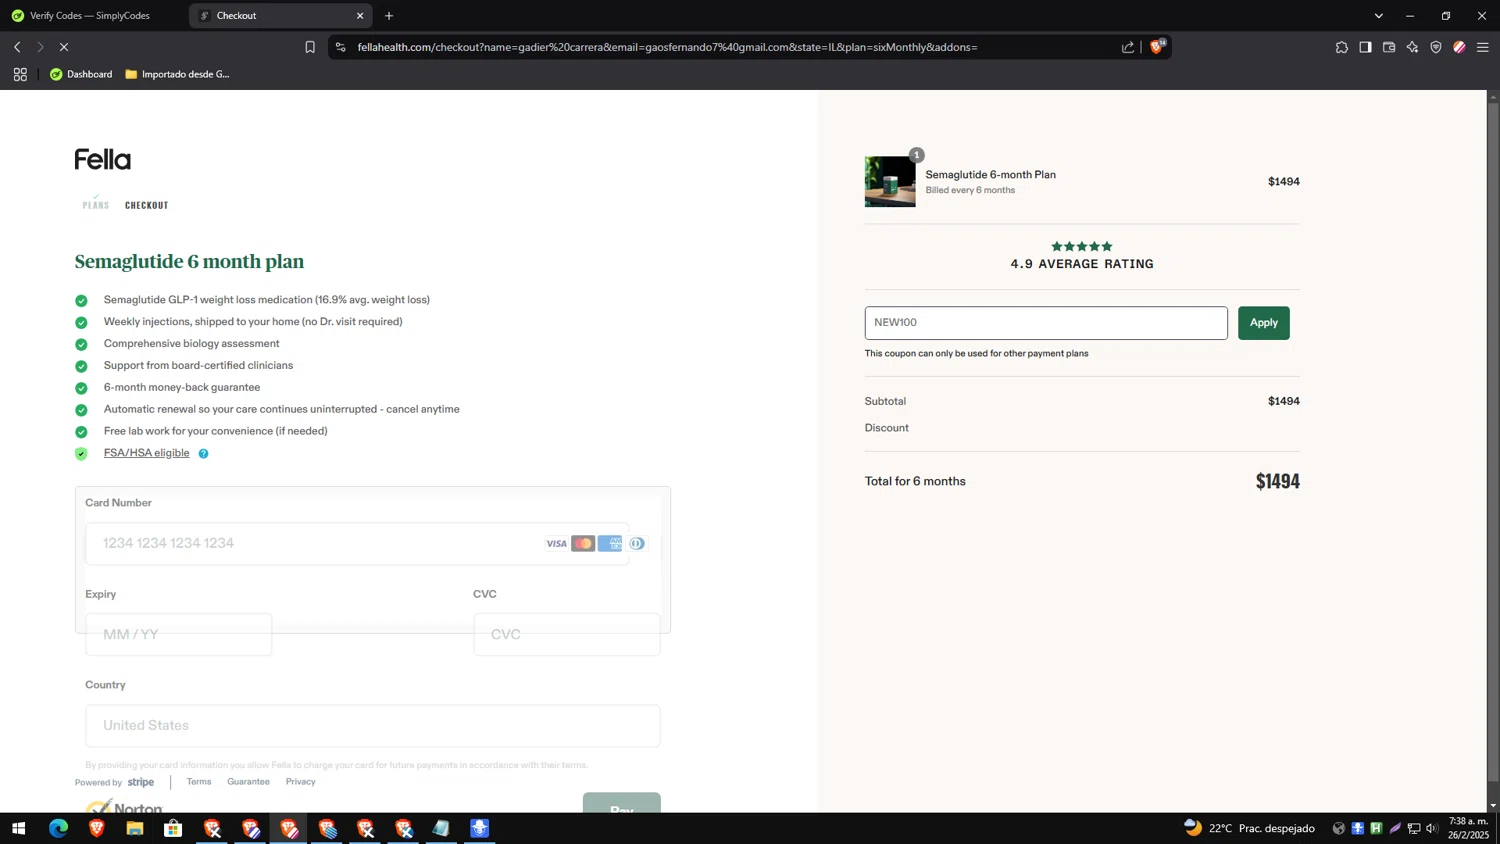This screenshot has width=1500, height=844.
Task: Open the Terms link
Action: point(199,781)
